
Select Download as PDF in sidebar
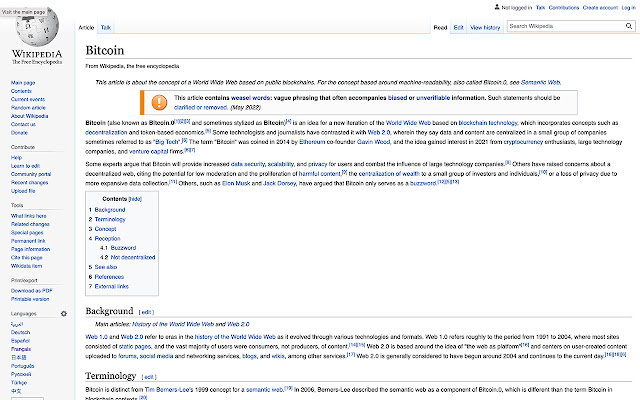(30, 289)
